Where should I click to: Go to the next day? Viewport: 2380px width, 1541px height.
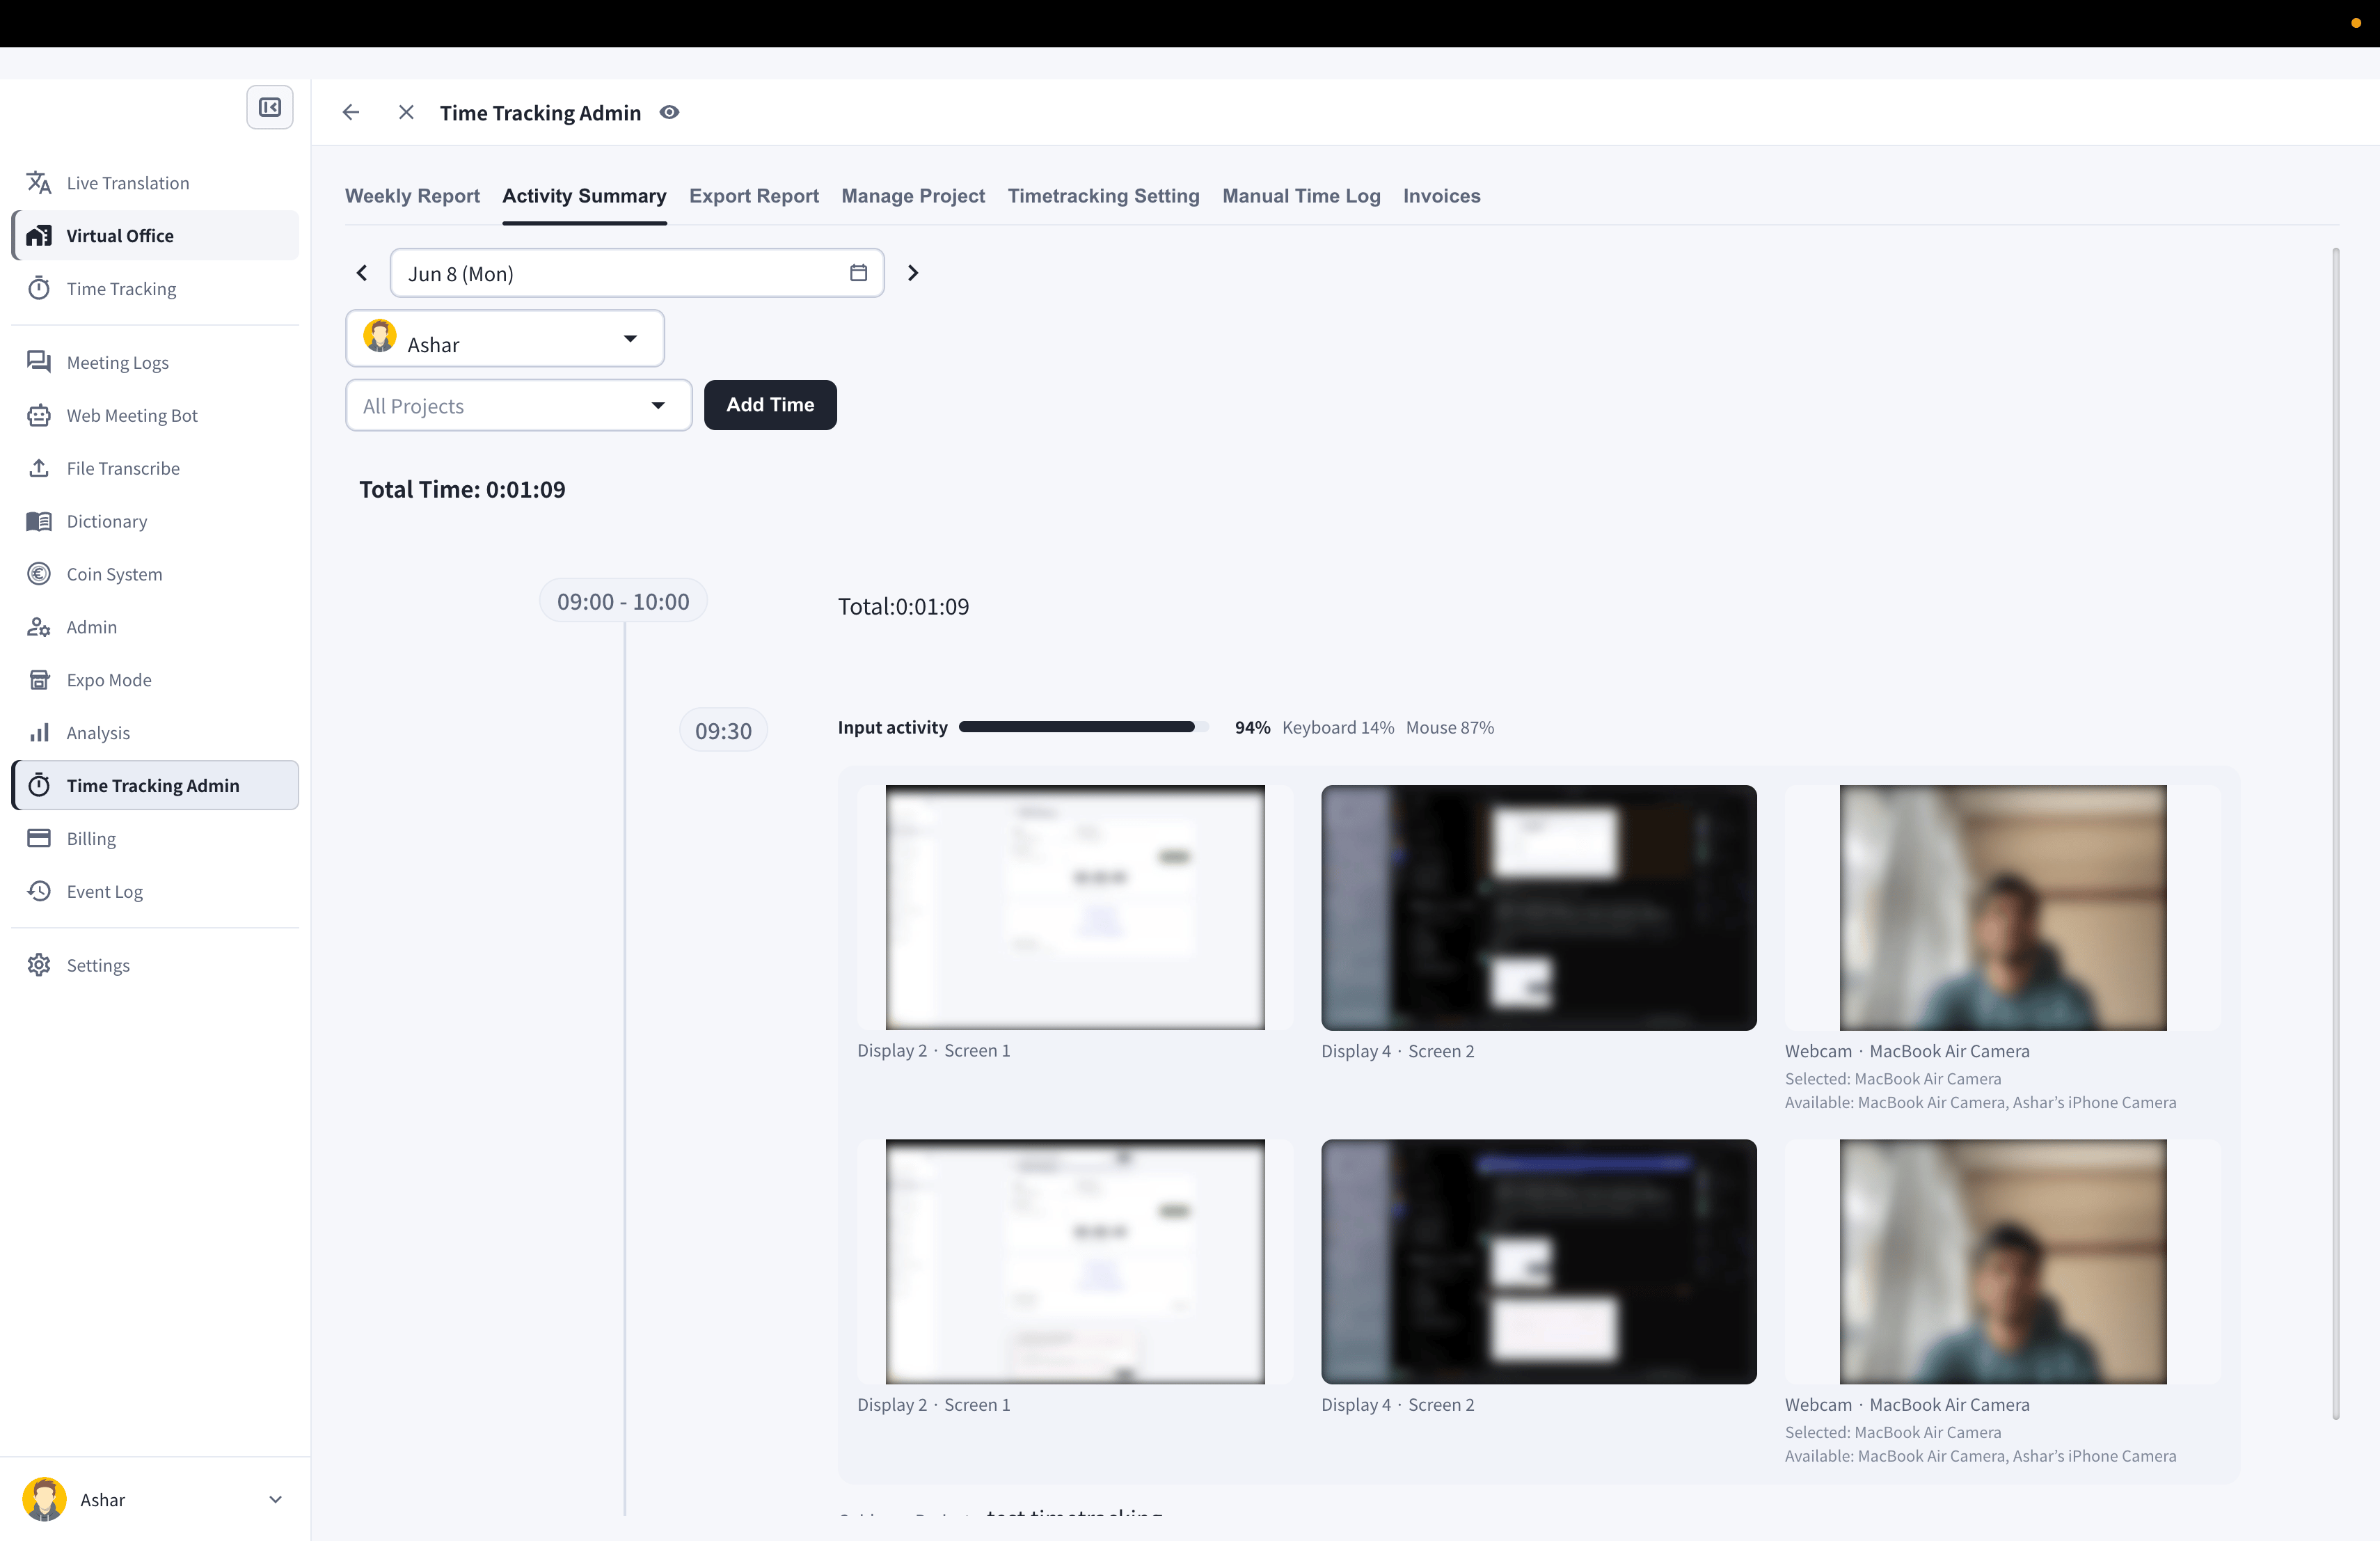[912, 273]
